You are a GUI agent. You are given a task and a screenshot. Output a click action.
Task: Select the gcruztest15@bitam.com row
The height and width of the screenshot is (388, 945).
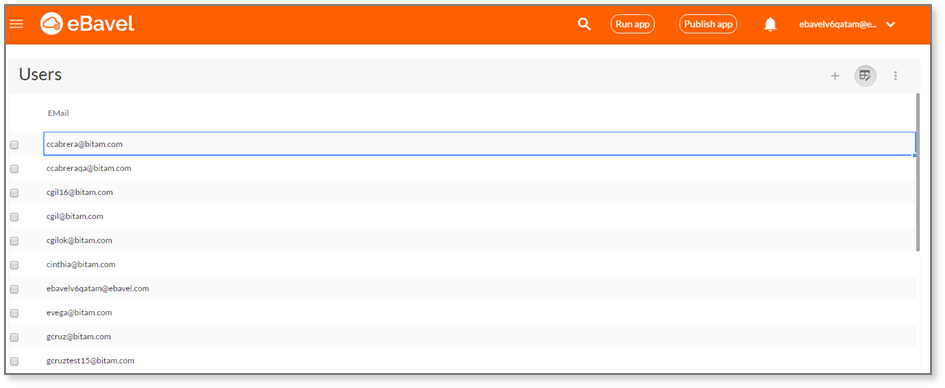pos(463,361)
